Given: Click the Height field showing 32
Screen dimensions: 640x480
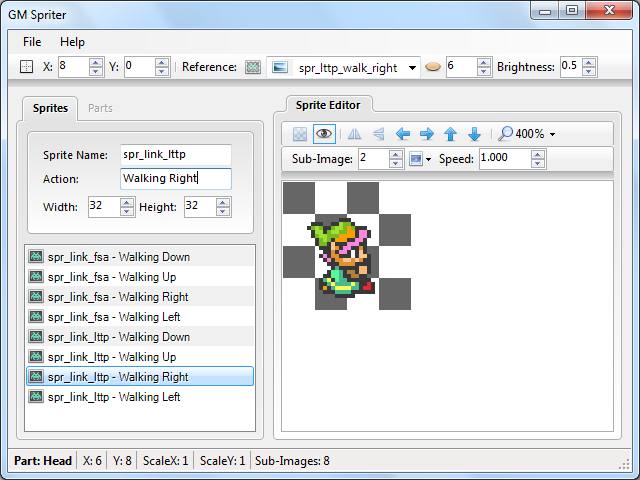Looking at the screenshot, I should 200,207.
